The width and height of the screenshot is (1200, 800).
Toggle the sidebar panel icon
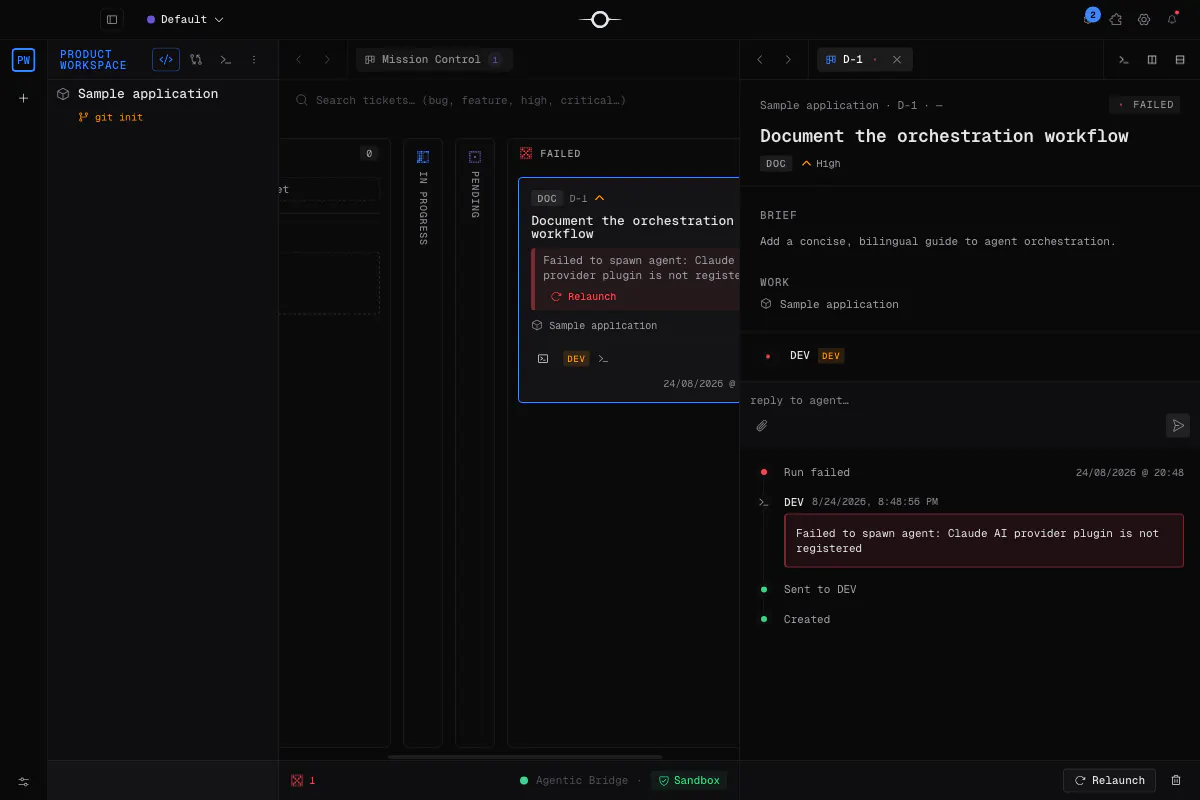click(x=112, y=19)
